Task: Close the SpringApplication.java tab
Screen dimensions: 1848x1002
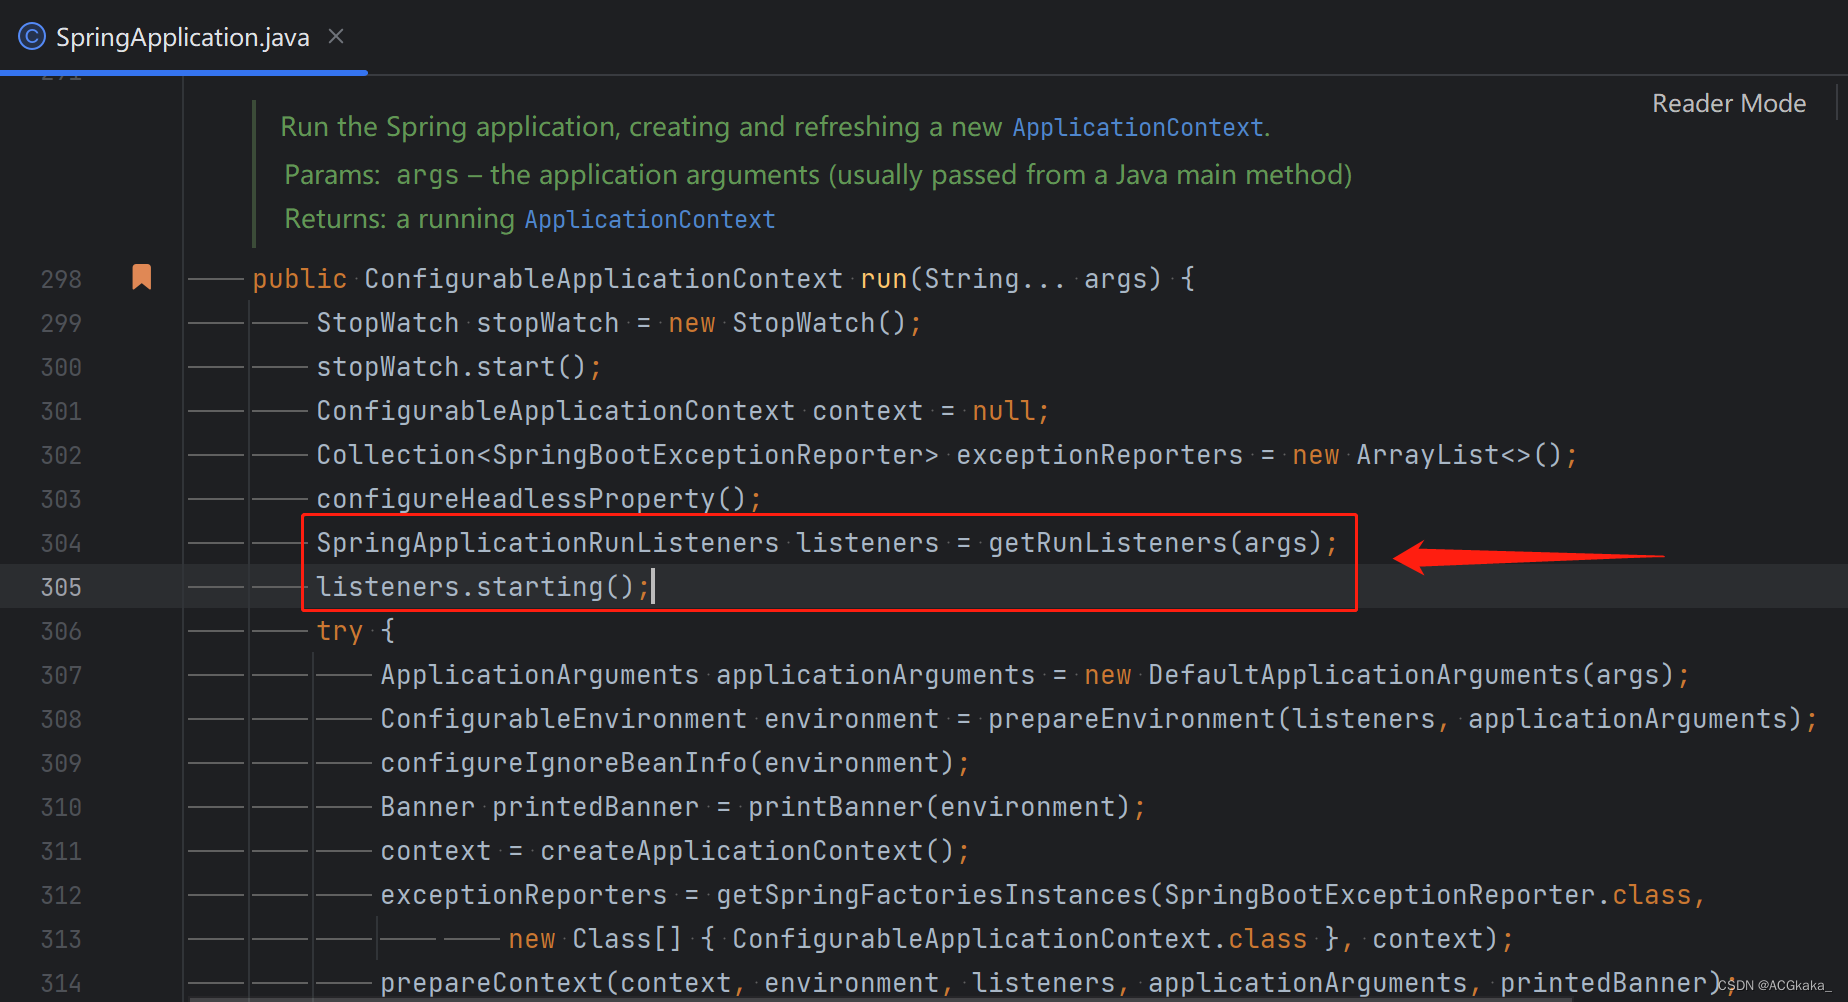Action: (x=336, y=36)
